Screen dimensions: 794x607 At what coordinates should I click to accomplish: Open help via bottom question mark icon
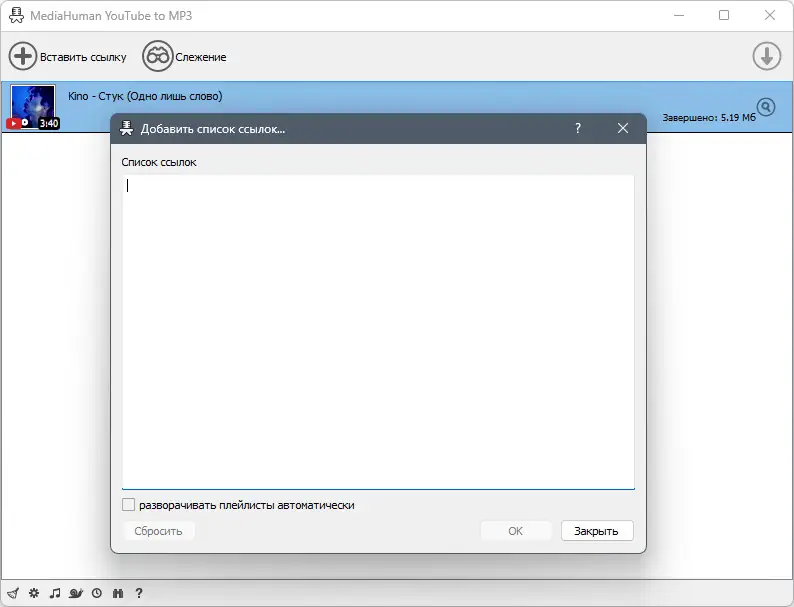(139, 593)
